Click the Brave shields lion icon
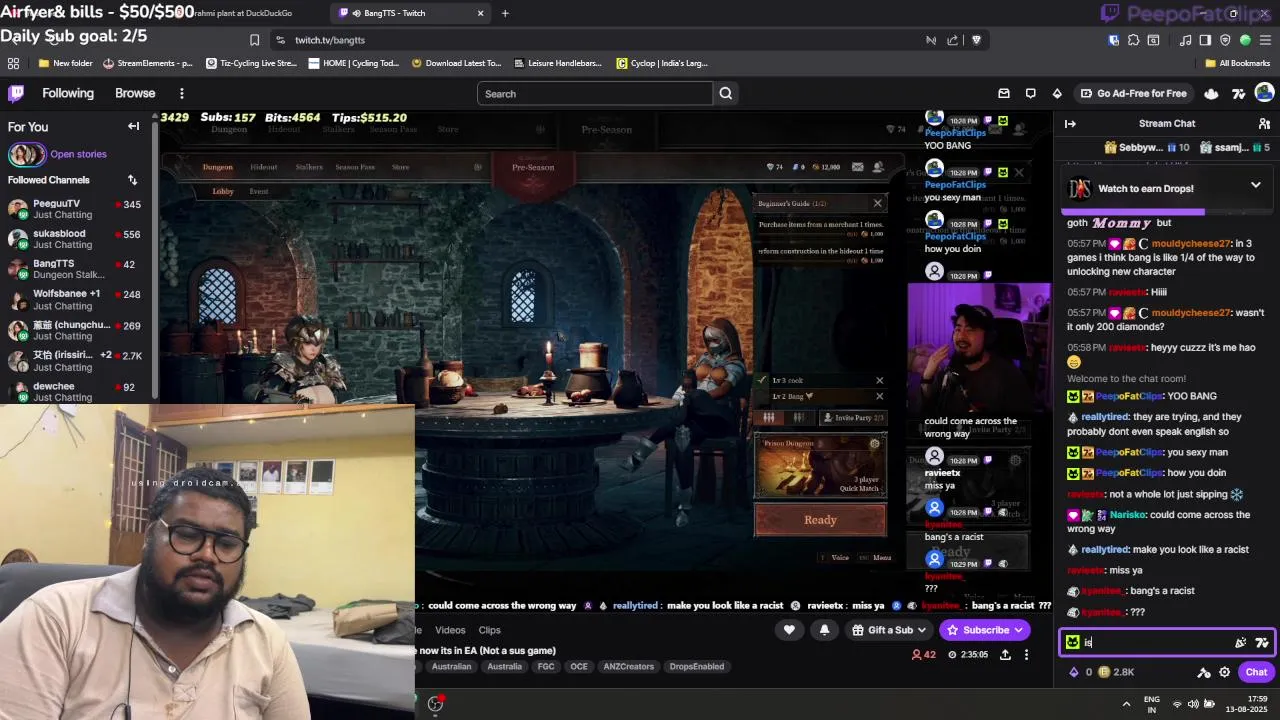1280x720 pixels. point(977,40)
